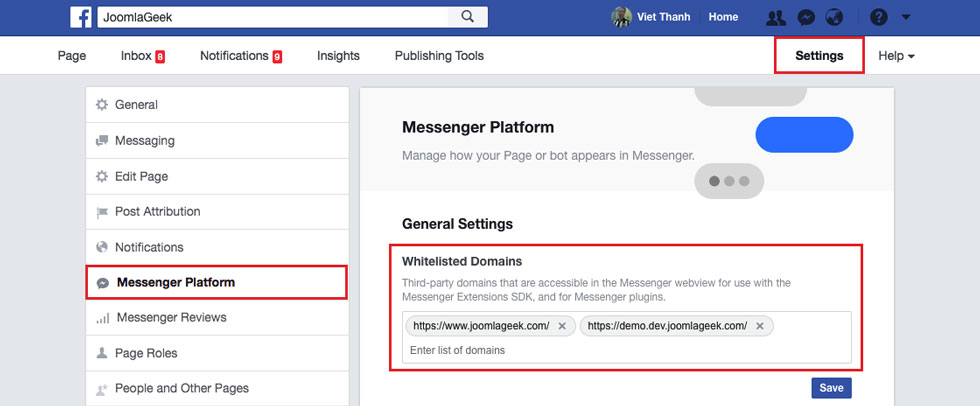Click the JoomlaGeek search field
The image size is (980, 406).
coord(272,17)
